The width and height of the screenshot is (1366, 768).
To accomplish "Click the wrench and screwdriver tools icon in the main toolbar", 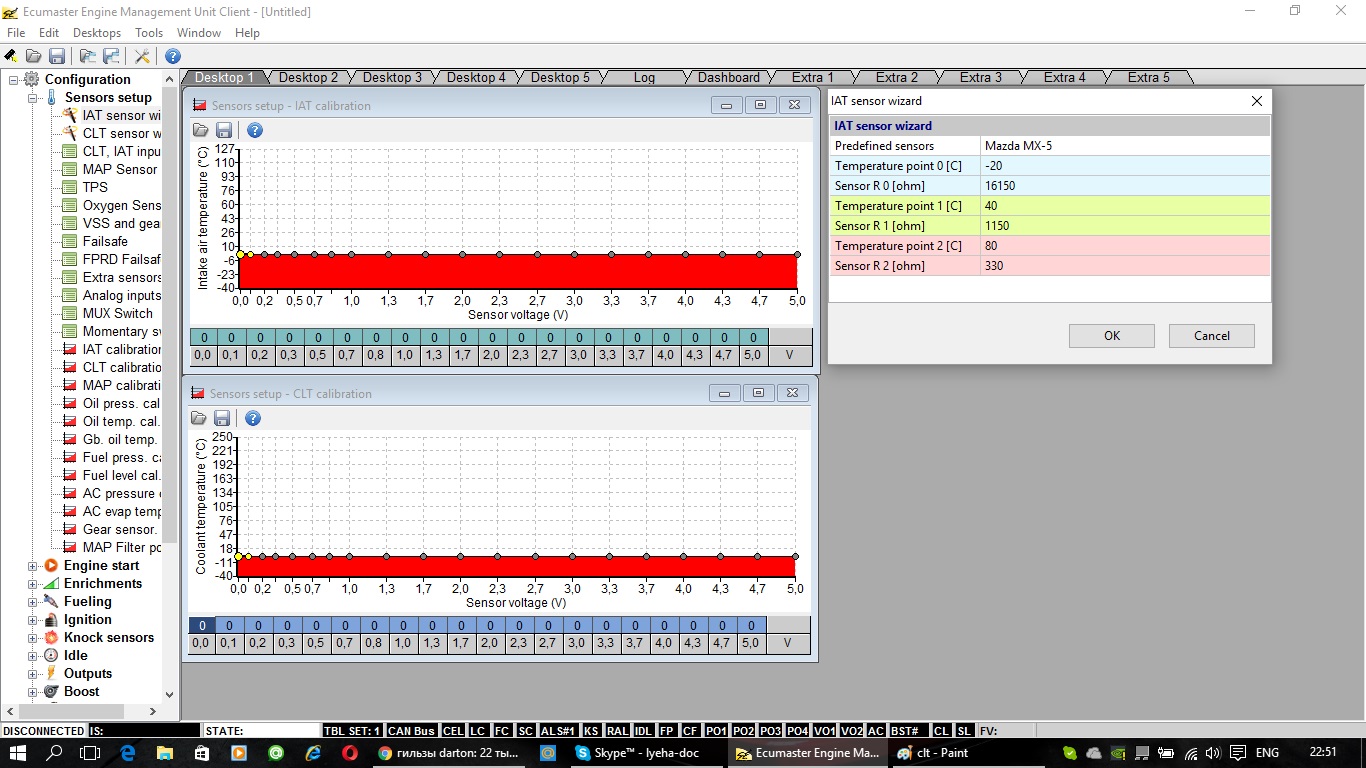I will click(x=142, y=56).
